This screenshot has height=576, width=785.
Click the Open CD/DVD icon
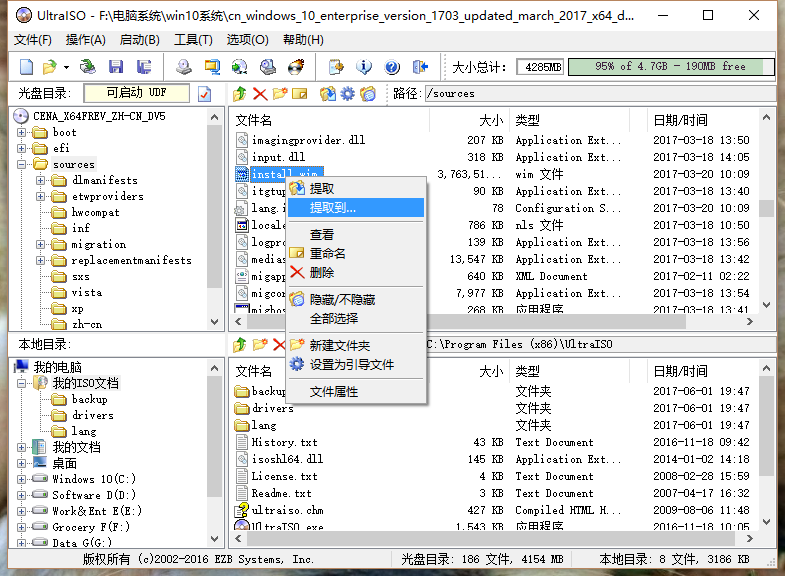[x=88, y=67]
